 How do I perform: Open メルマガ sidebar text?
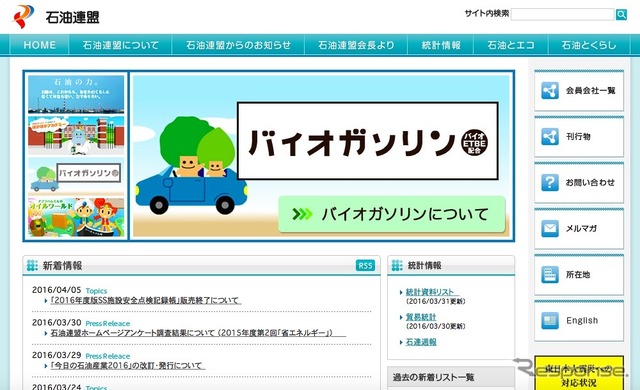point(581,228)
